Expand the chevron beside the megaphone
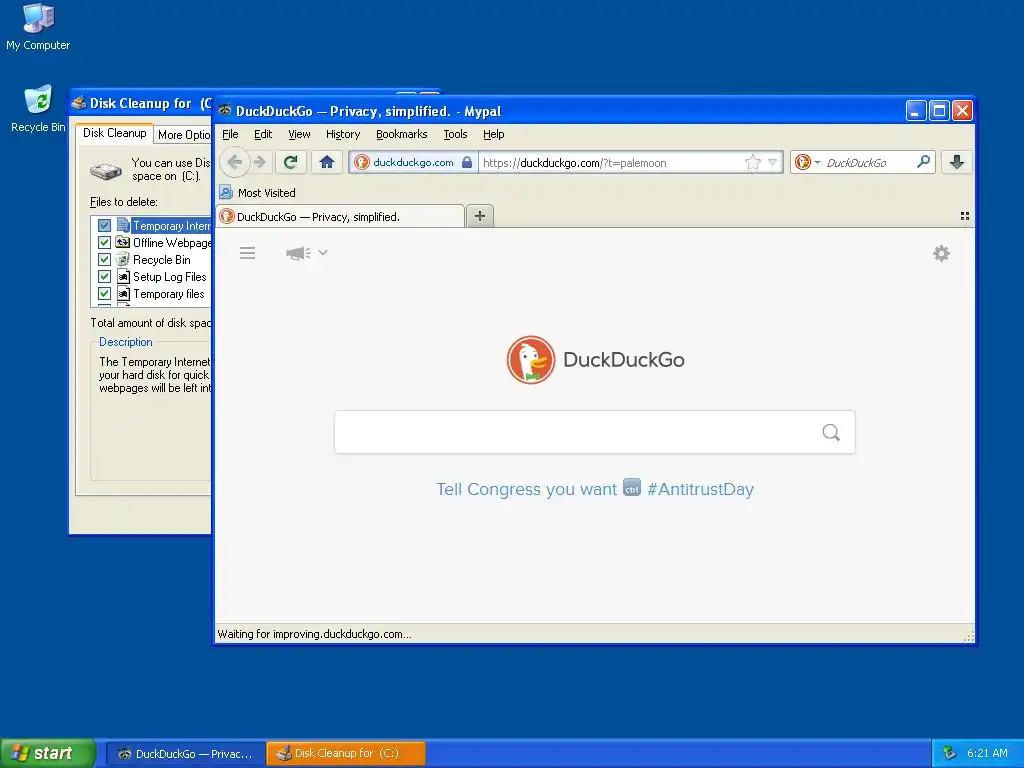Viewport: 1024px width, 768px height. click(x=323, y=252)
